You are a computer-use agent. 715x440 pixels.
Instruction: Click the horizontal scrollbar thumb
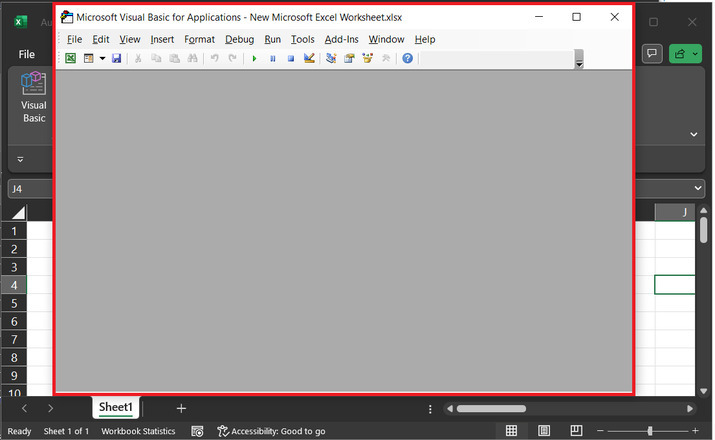[x=491, y=409]
